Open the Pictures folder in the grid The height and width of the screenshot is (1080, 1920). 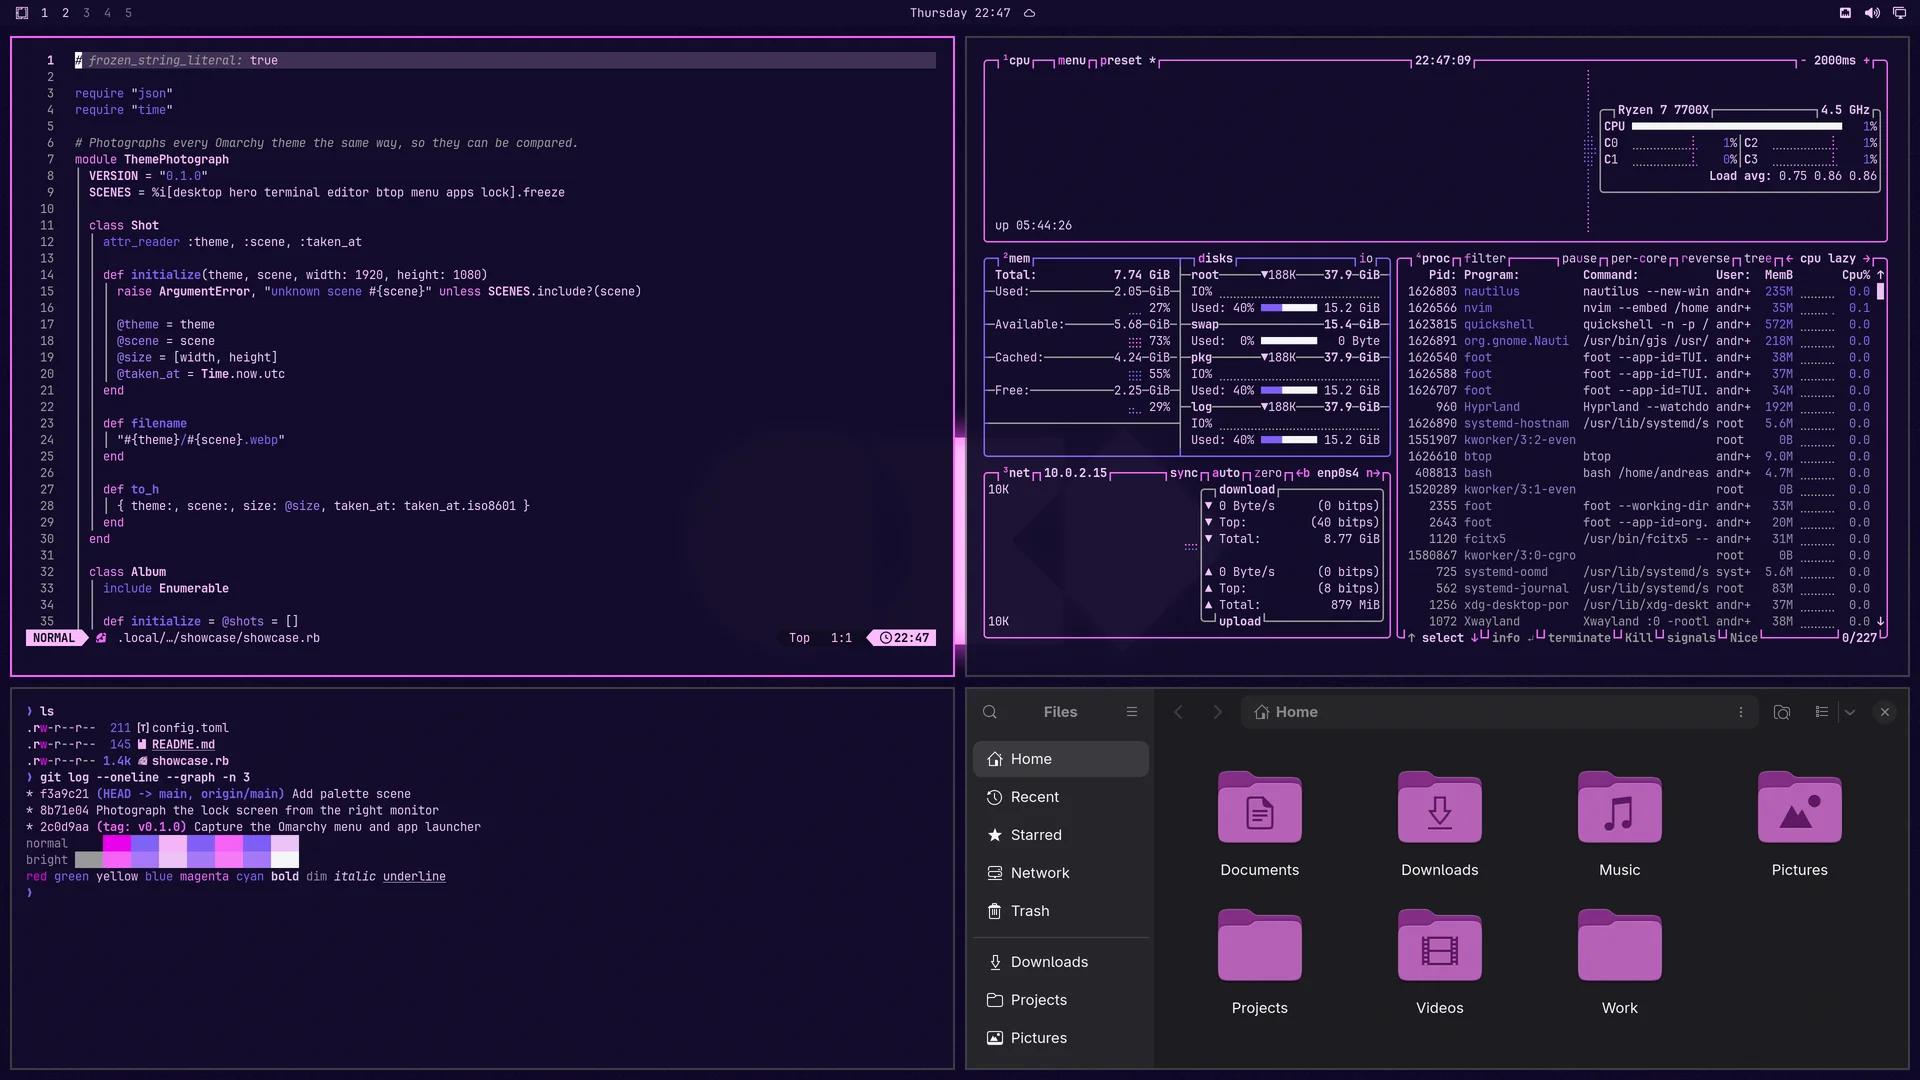1799,825
